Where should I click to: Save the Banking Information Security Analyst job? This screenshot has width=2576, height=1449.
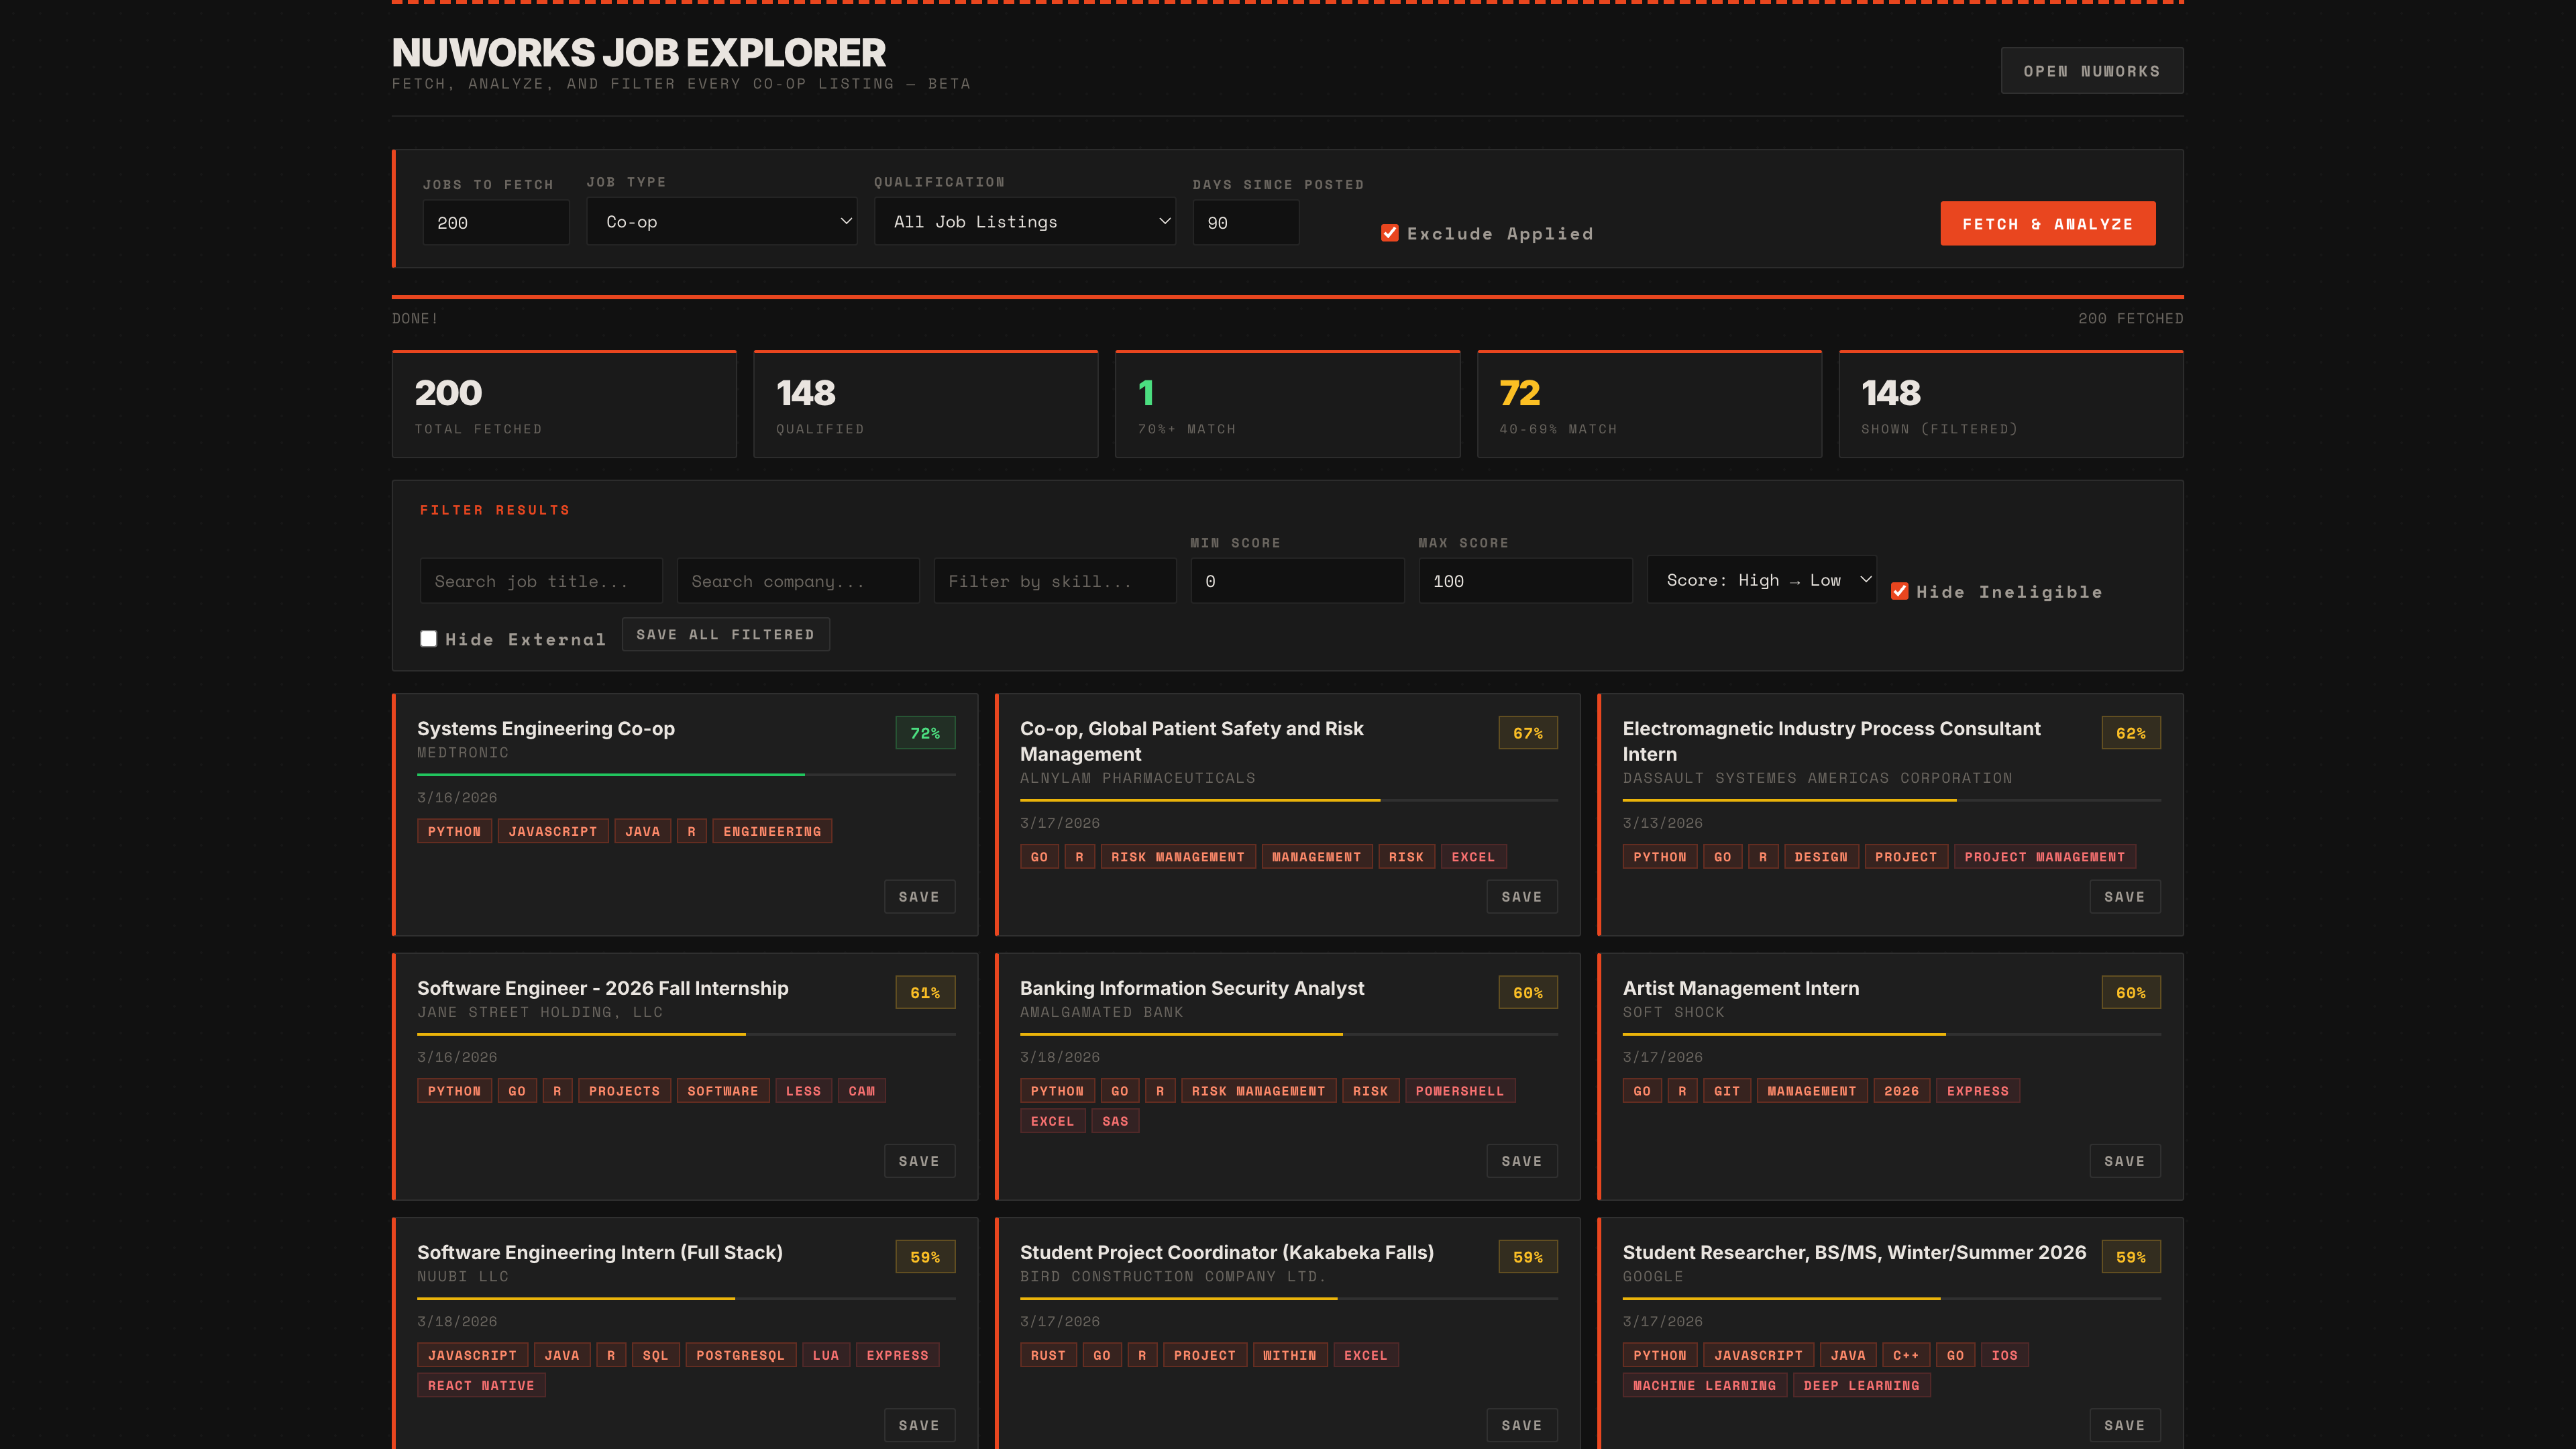pos(1521,1160)
